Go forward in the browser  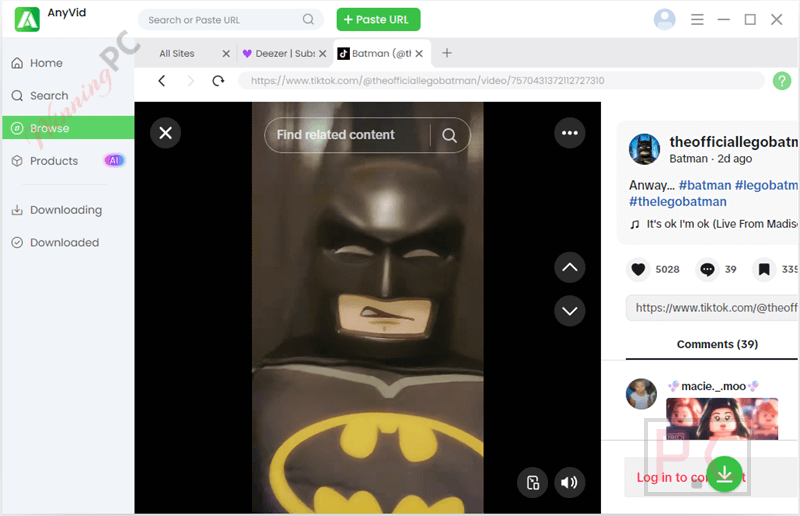coord(190,81)
